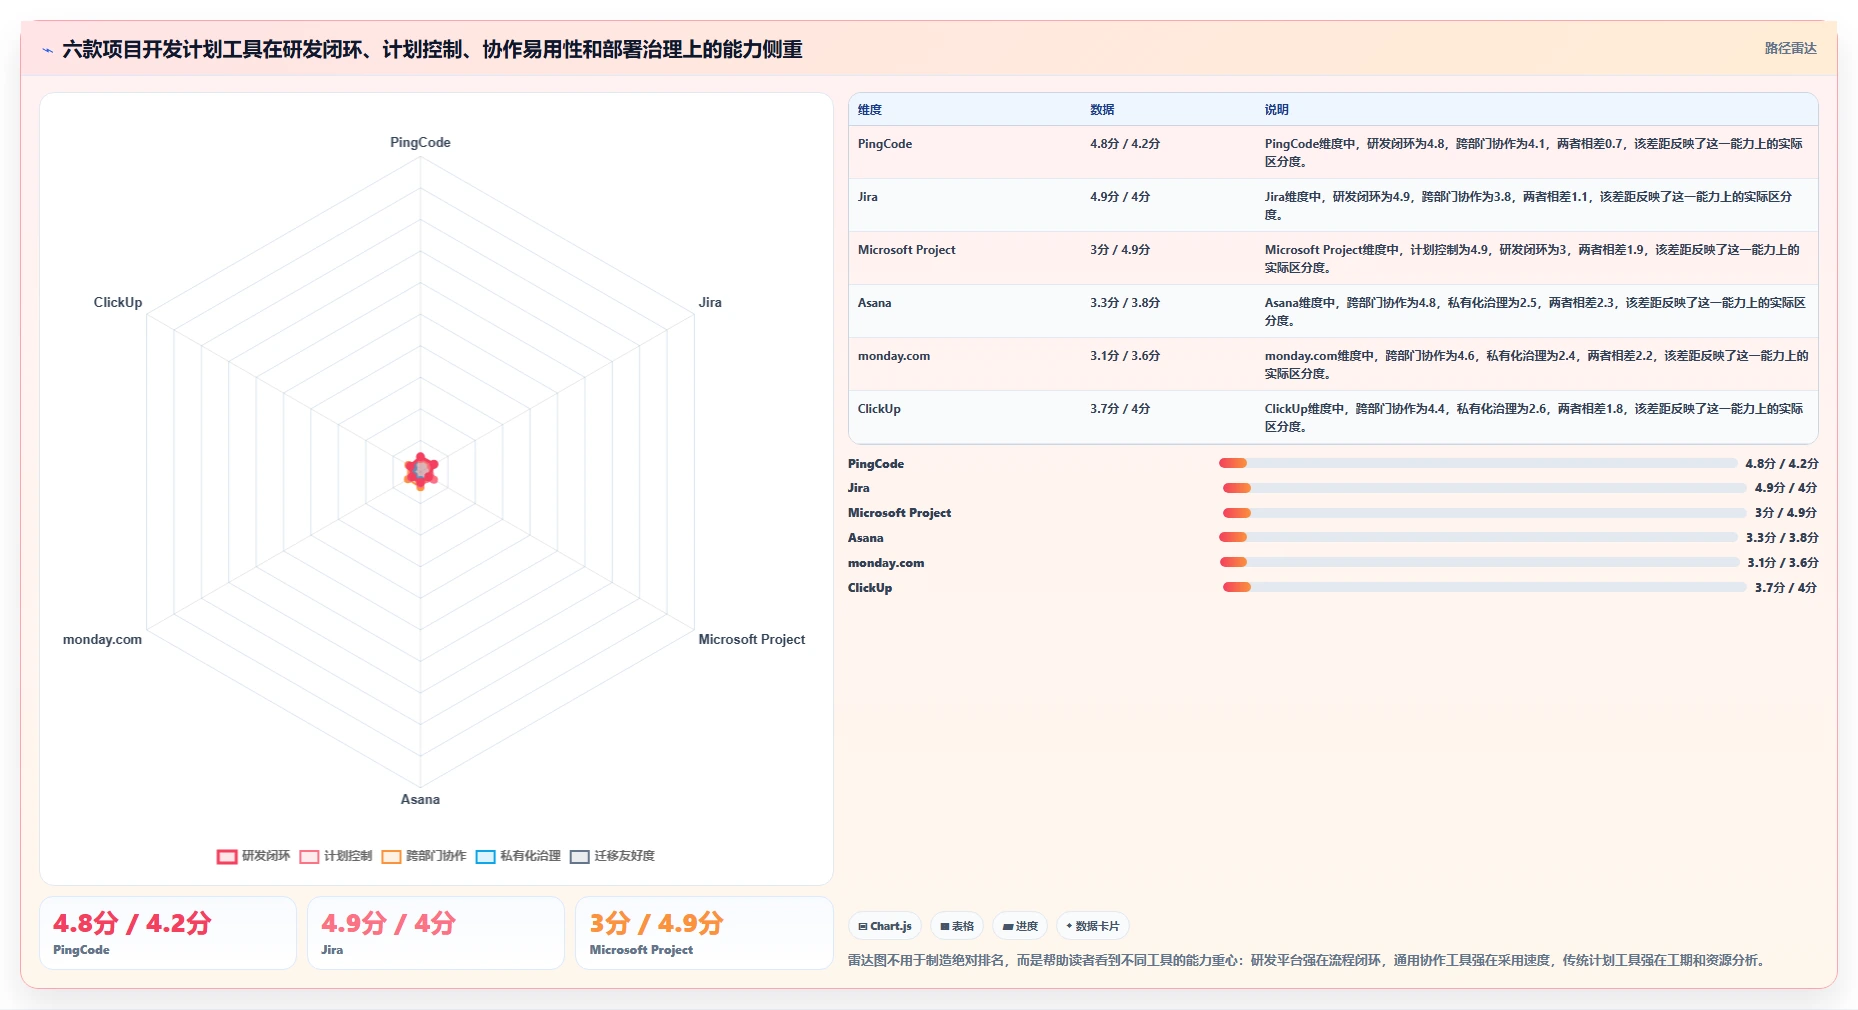Click the blue icon beside the dashboard title
The image size is (1858, 1010).
click(47, 50)
